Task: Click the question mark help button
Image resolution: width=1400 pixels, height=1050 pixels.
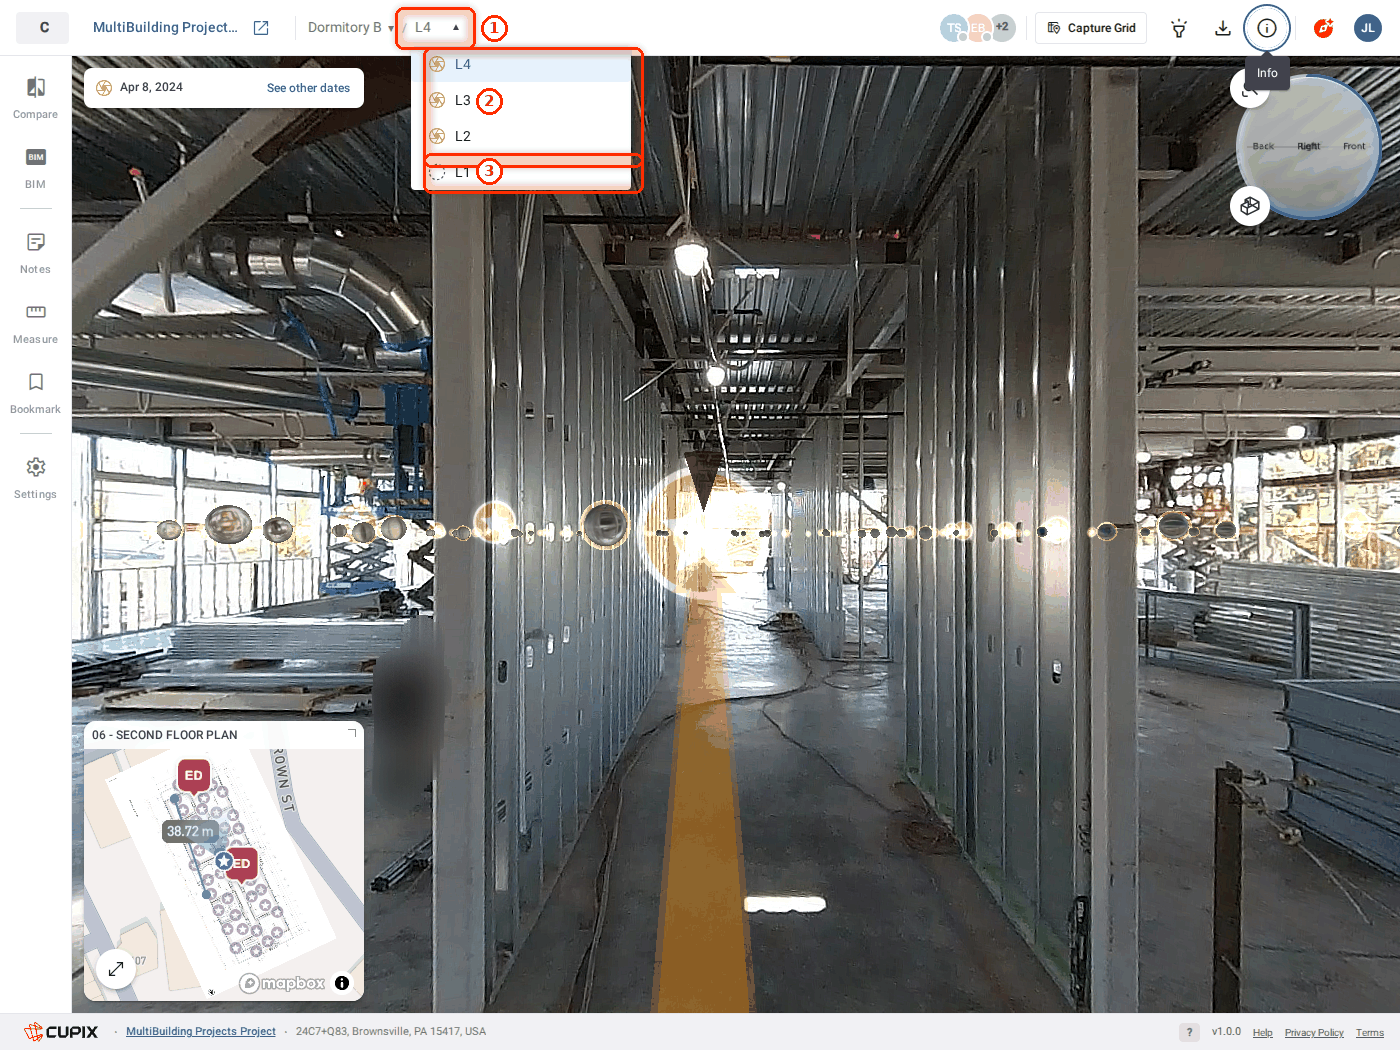Action: tap(1189, 1032)
